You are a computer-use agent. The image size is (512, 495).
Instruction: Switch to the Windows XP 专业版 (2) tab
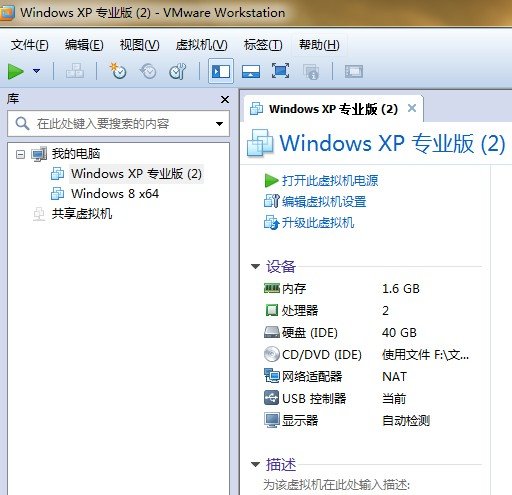click(333, 109)
